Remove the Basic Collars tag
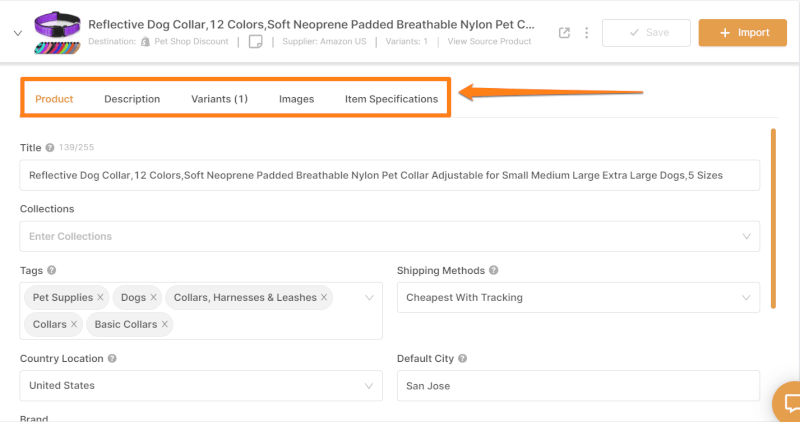 pyautogui.click(x=165, y=325)
